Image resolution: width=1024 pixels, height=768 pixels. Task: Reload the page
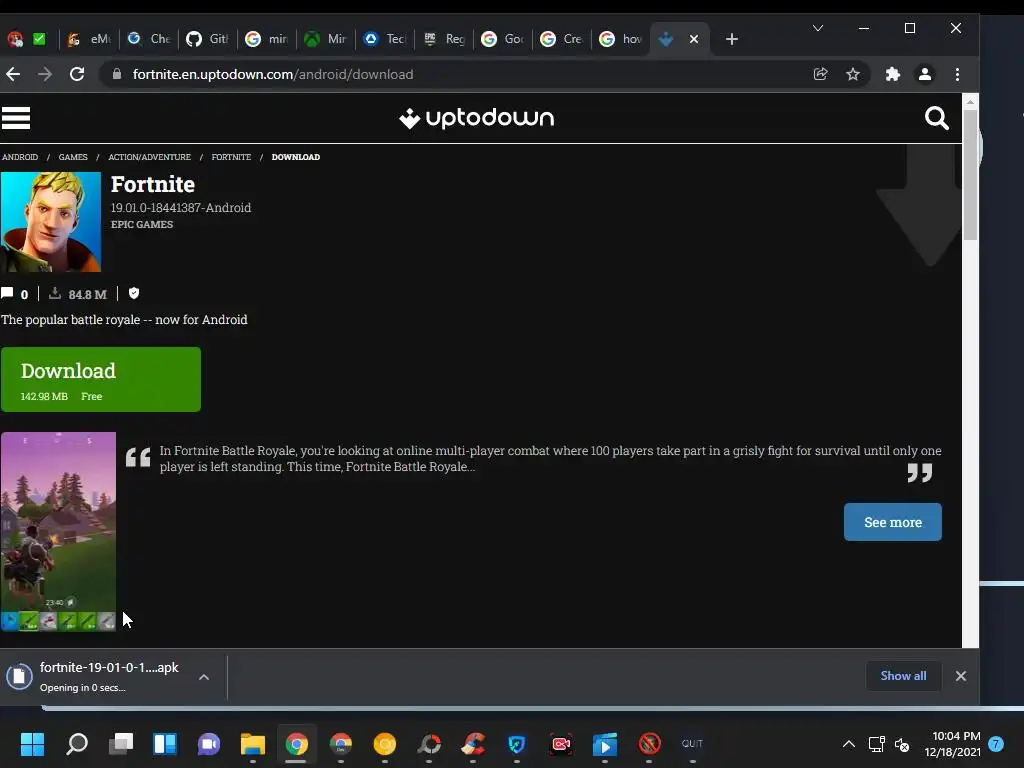[77, 74]
